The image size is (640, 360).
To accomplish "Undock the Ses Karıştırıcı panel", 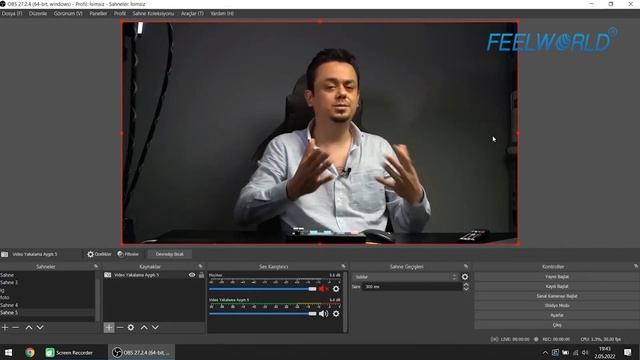I will point(343,266).
